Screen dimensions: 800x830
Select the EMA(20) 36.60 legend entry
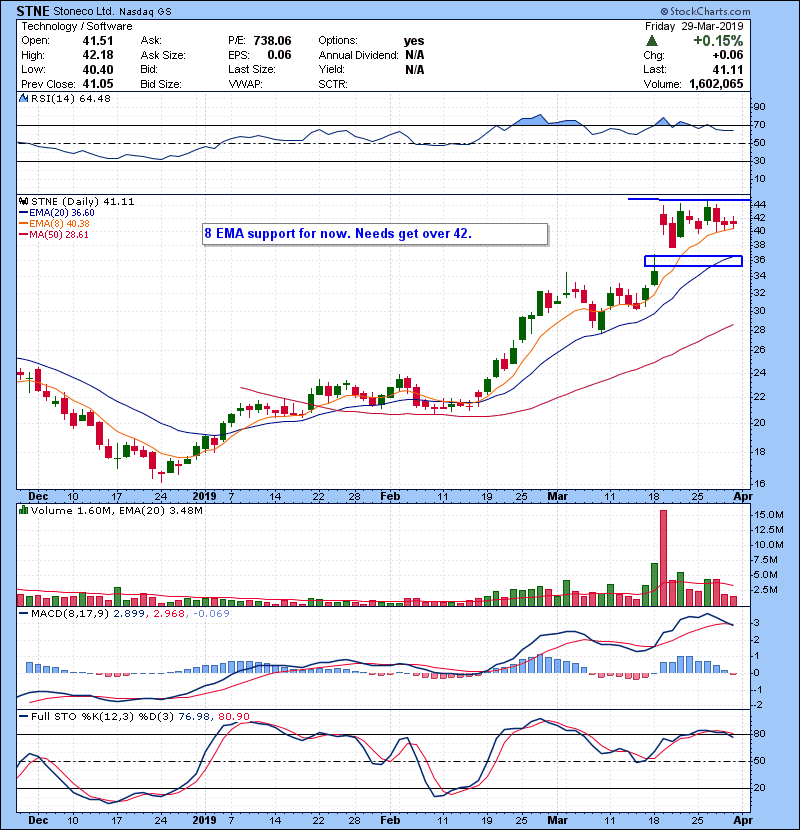tap(57, 213)
